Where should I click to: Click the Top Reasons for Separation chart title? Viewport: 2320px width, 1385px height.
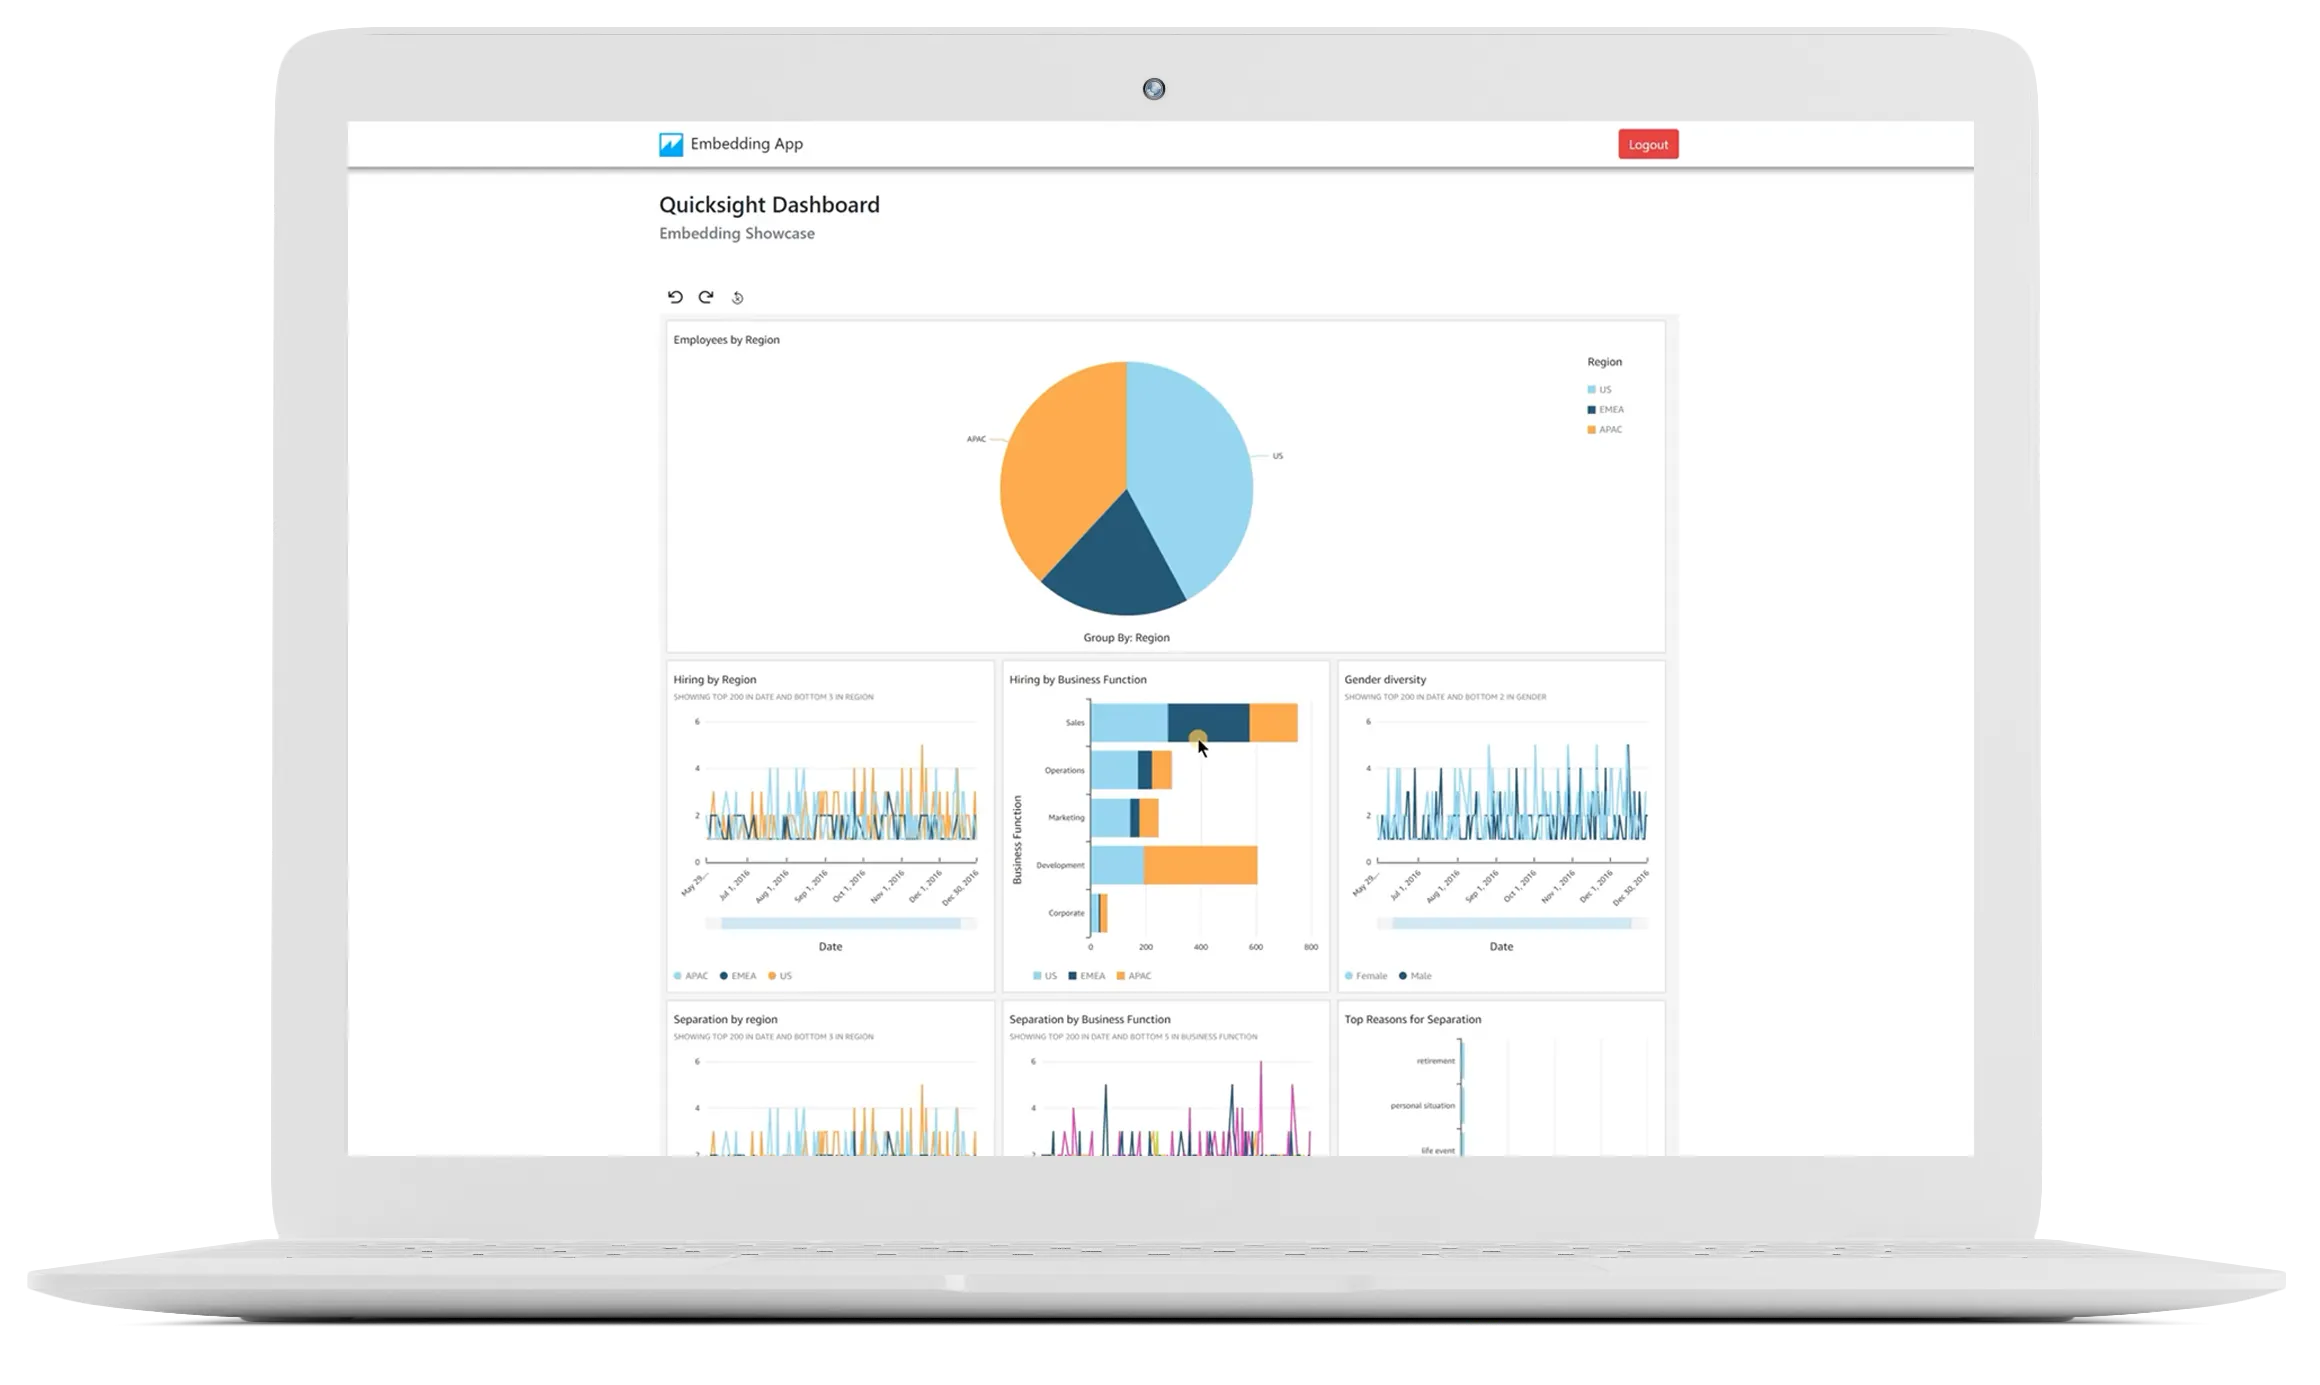[1412, 1020]
